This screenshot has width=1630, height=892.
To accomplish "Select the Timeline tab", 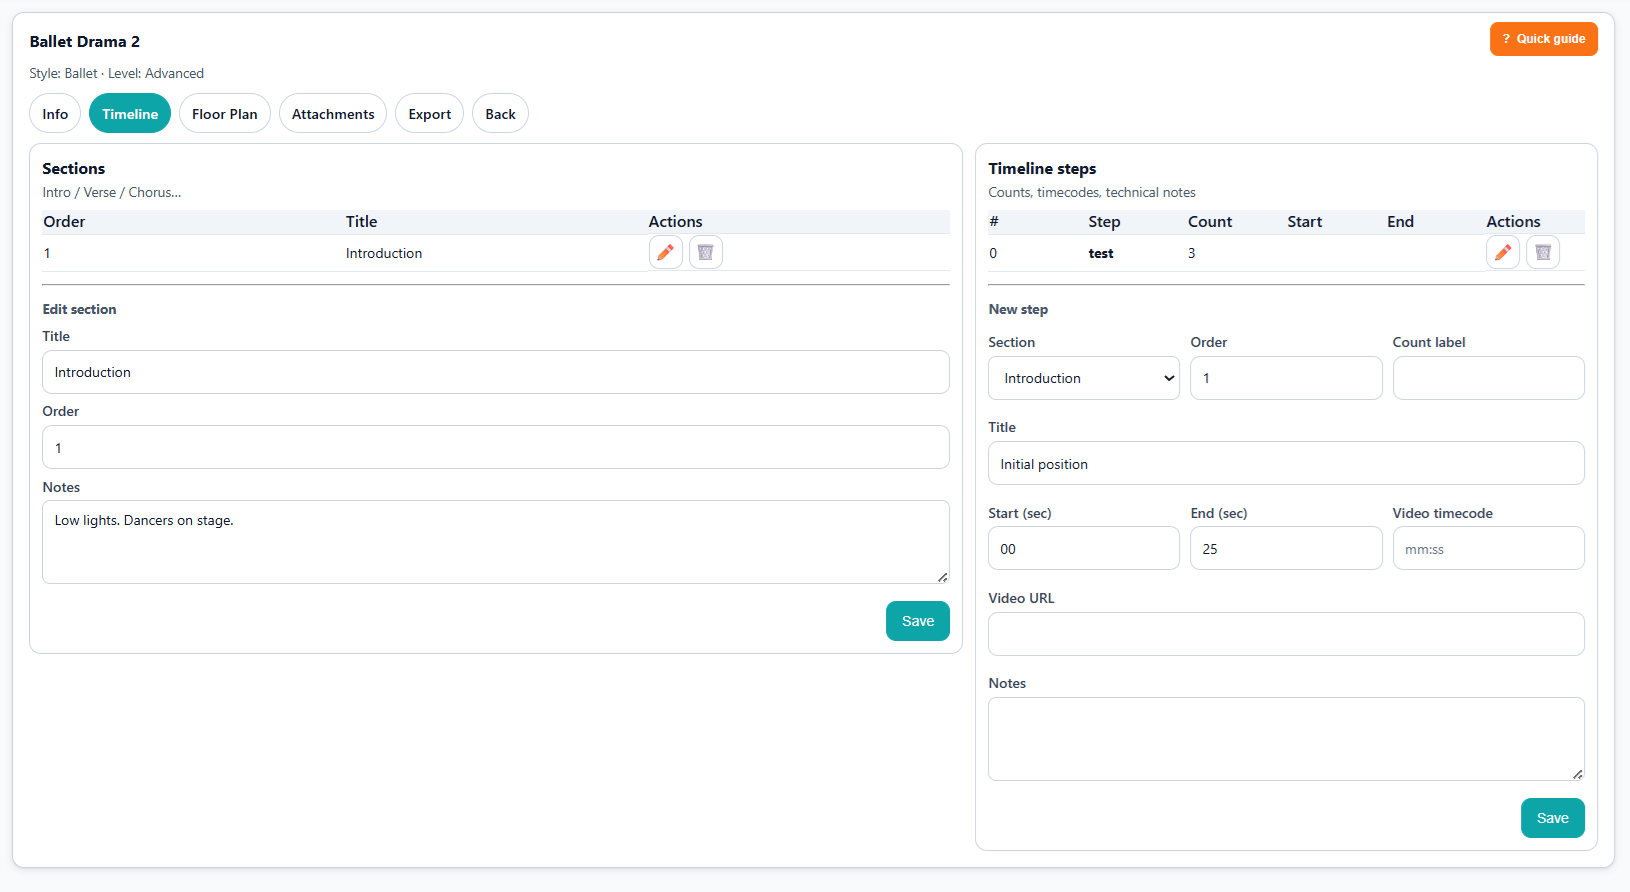I will pos(130,114).
